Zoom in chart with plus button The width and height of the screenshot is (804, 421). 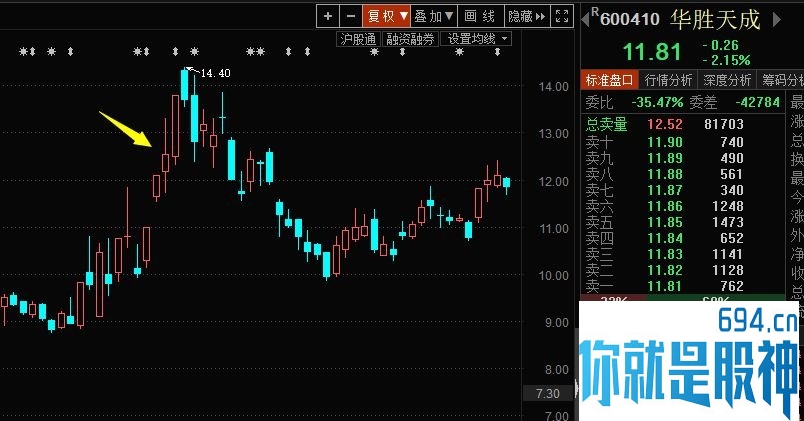[x=328, y=16]
